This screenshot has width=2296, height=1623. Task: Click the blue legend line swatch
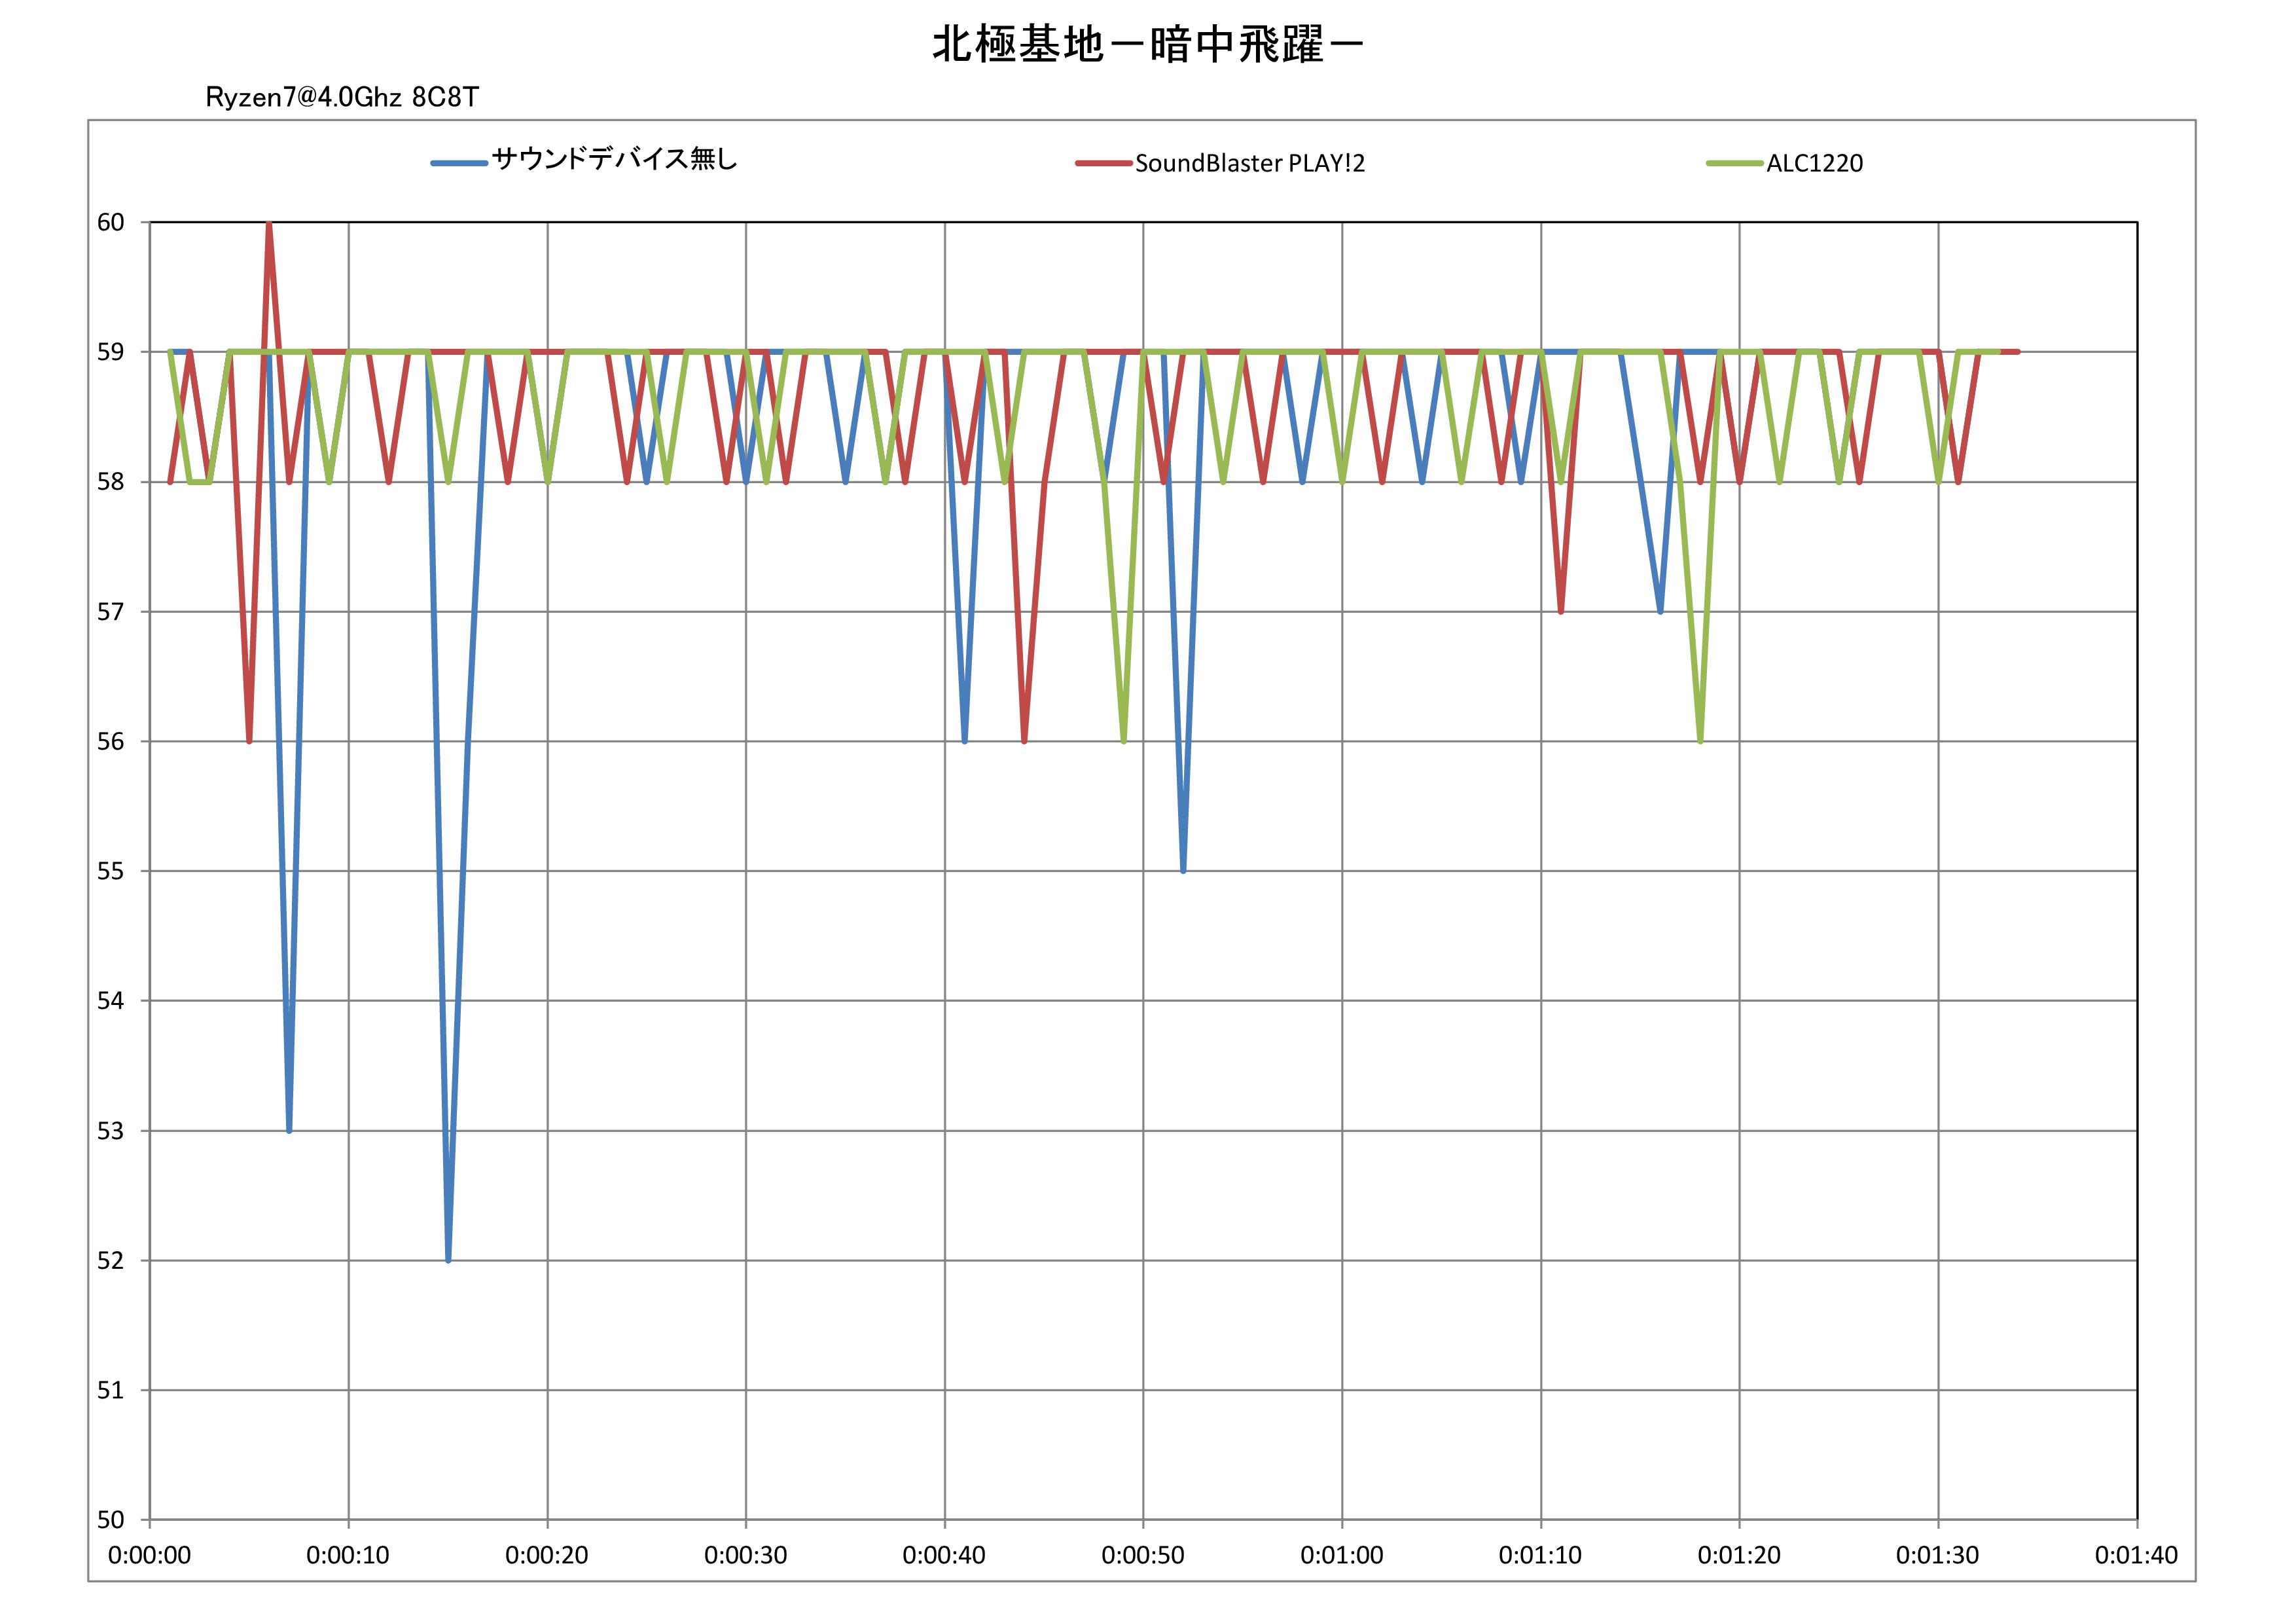tap(459, 163)
